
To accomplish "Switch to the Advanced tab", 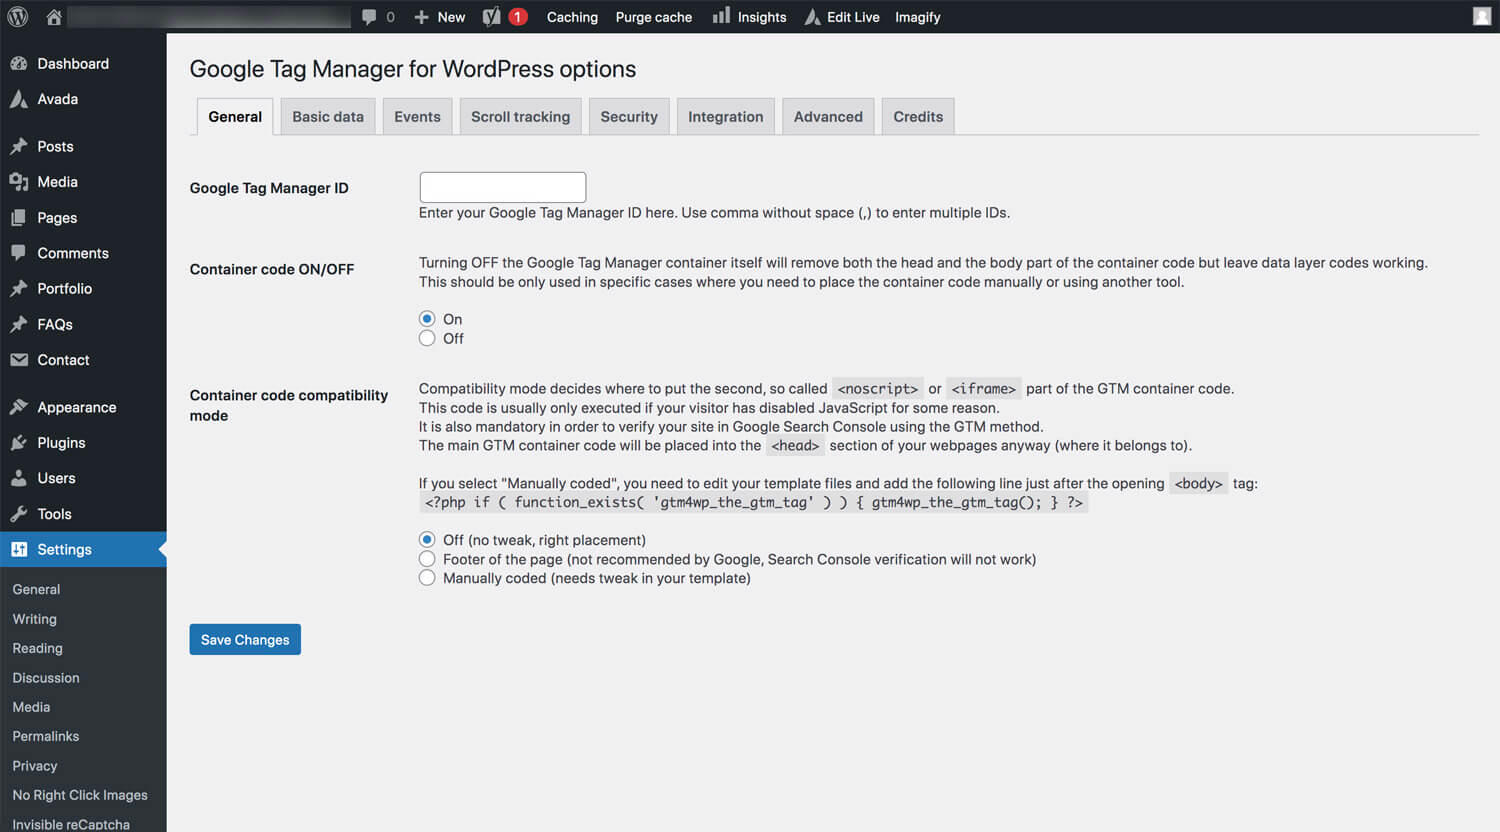I will coord(828,117).
